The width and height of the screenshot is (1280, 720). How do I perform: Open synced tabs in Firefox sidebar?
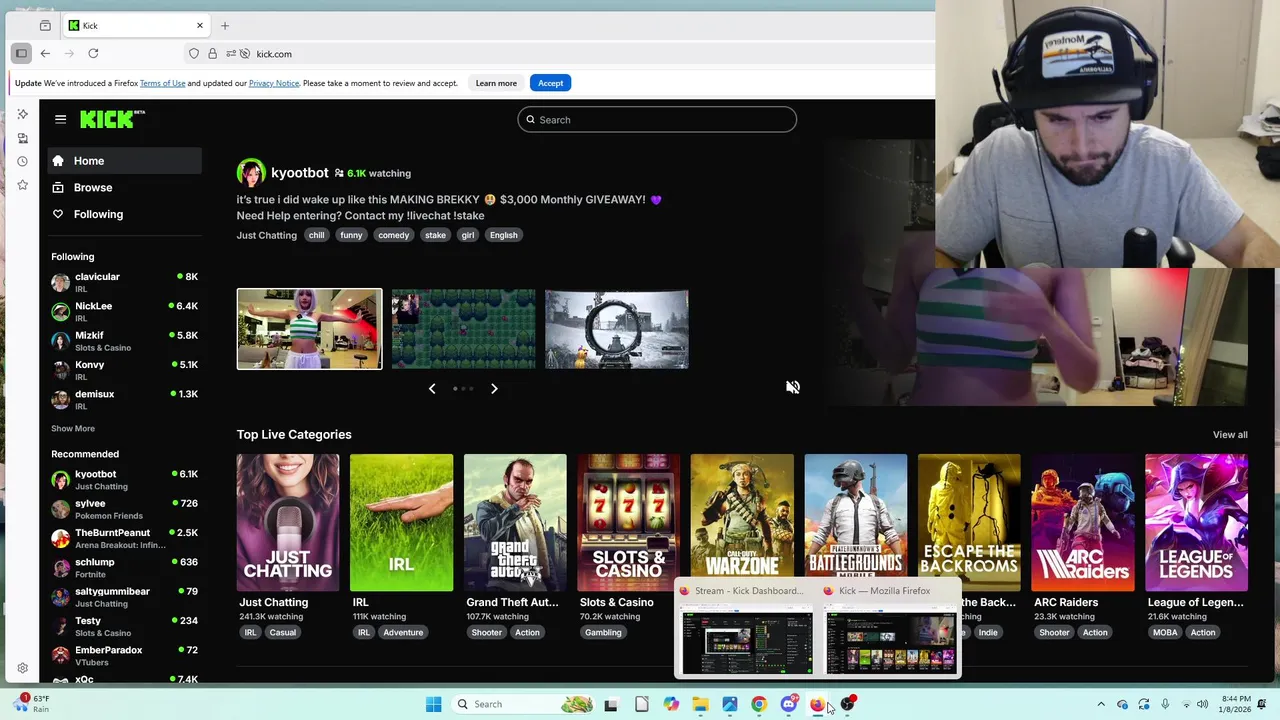22,138
